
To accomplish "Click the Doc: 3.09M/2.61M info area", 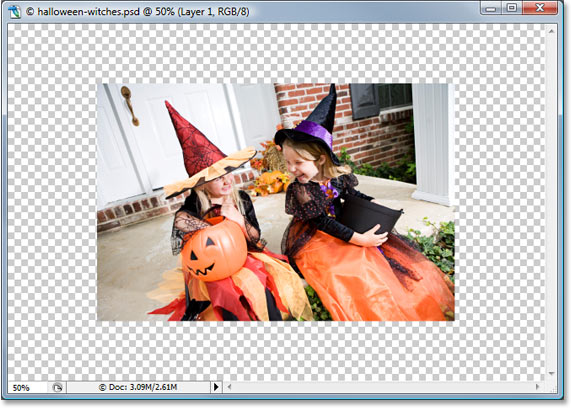I will click(138, 387).
